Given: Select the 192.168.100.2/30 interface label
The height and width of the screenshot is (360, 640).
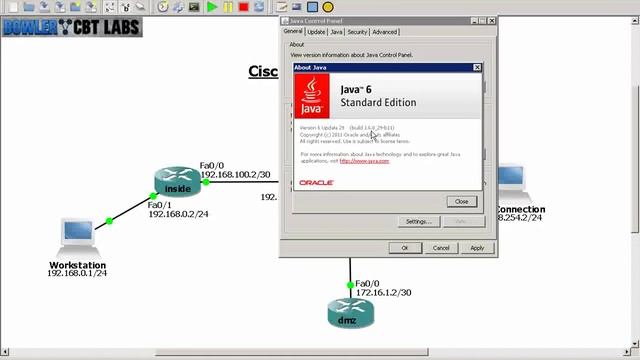Looking at the screenshot, I should click(x=236, y=175).
